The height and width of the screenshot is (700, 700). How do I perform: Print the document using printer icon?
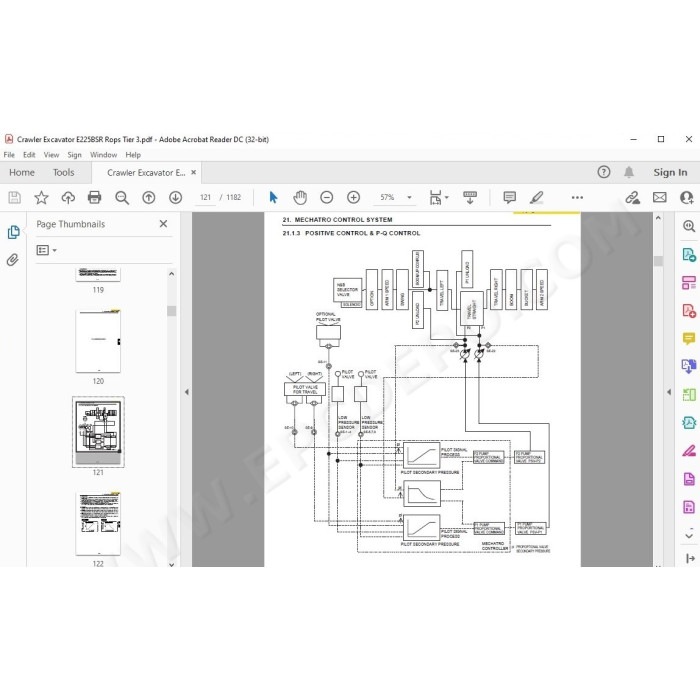click(95, 197)
